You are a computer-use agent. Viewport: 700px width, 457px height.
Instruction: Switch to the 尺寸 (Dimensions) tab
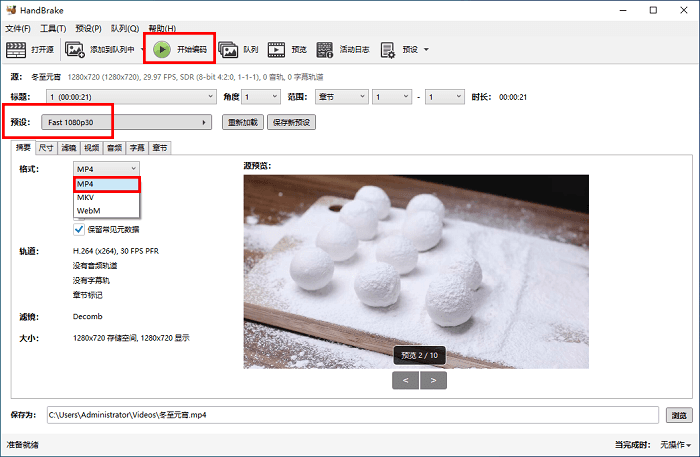pos(46,148)
